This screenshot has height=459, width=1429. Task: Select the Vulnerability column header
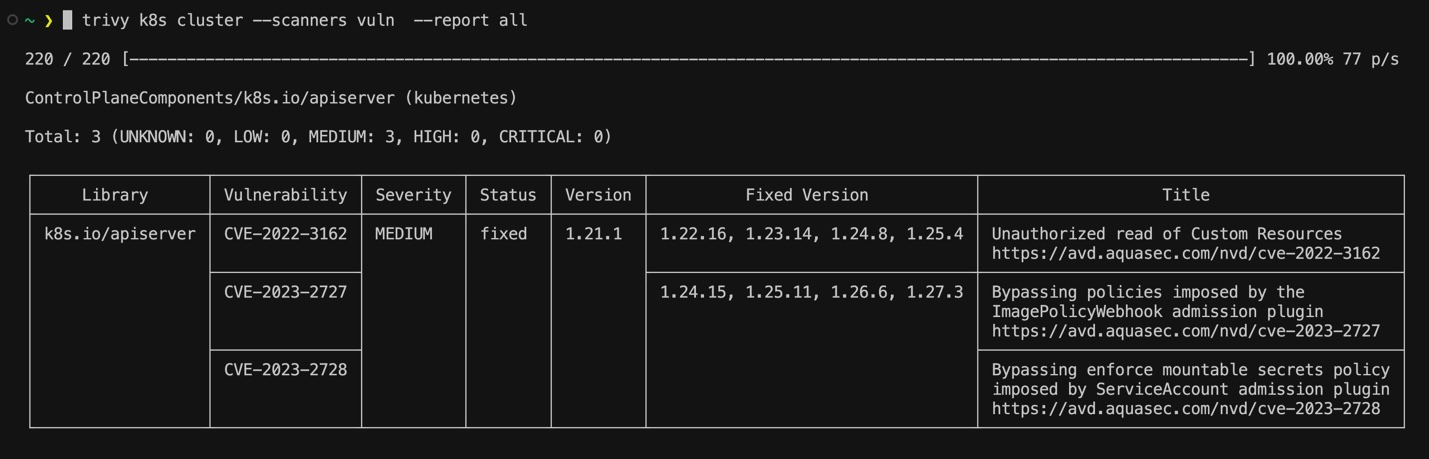(285, 195)
